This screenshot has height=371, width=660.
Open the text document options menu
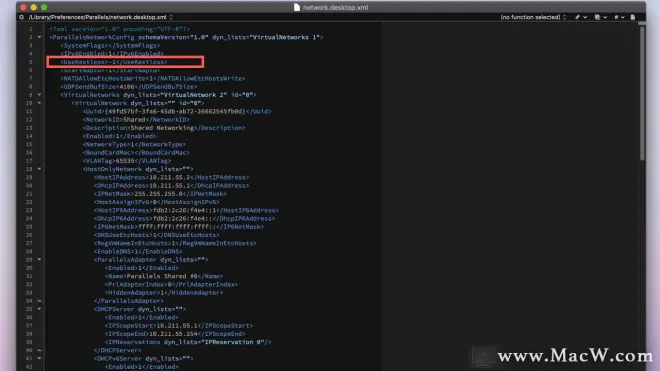click(601, 17)
